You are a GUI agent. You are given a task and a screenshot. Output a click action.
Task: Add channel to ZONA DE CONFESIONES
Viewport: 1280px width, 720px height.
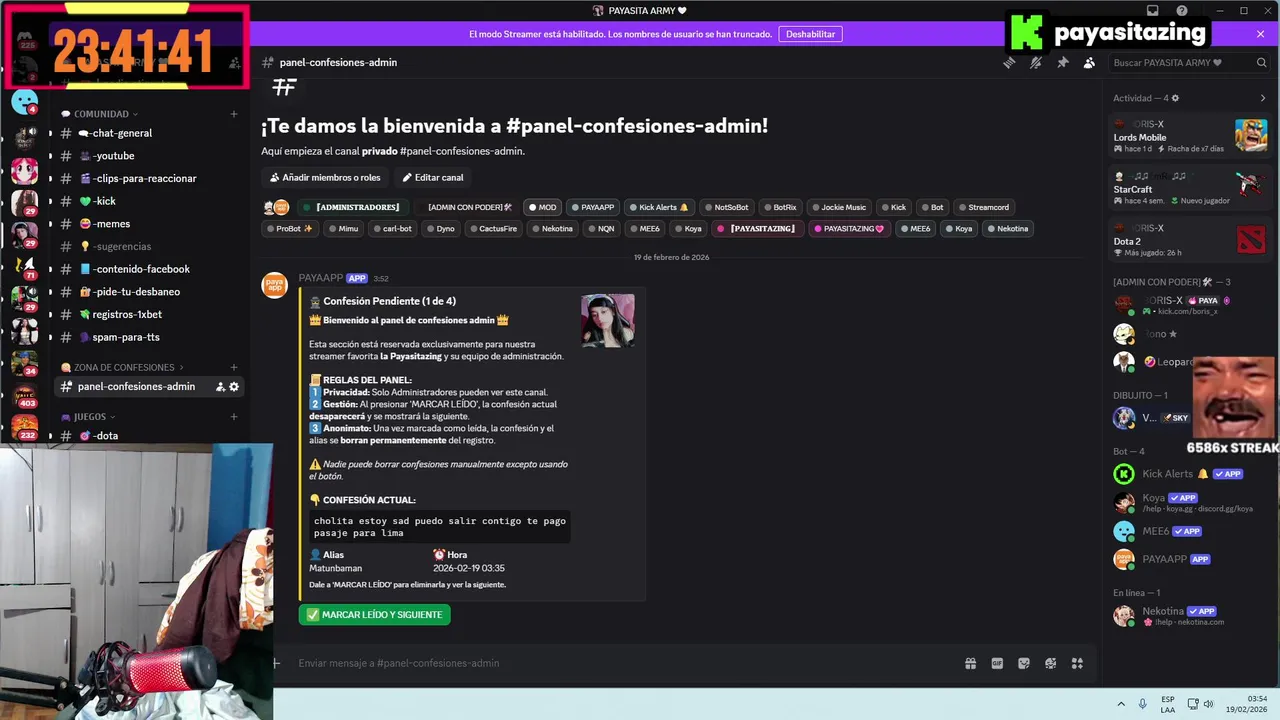tap(234, 367)
